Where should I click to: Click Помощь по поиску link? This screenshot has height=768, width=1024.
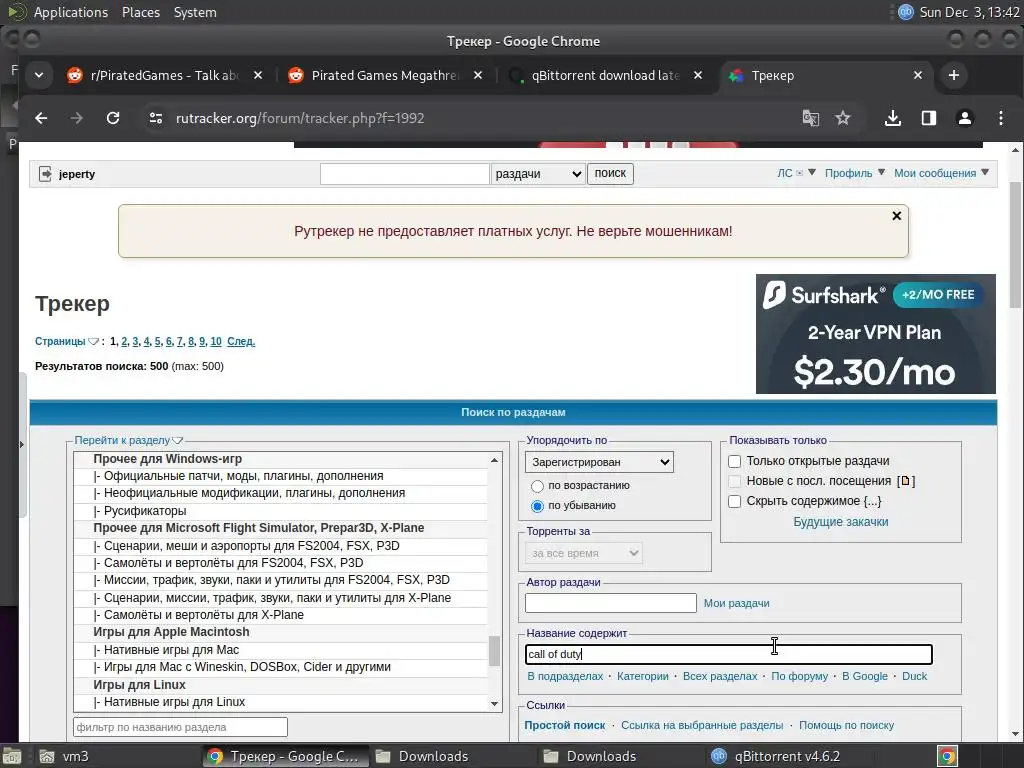coord(846,726)
